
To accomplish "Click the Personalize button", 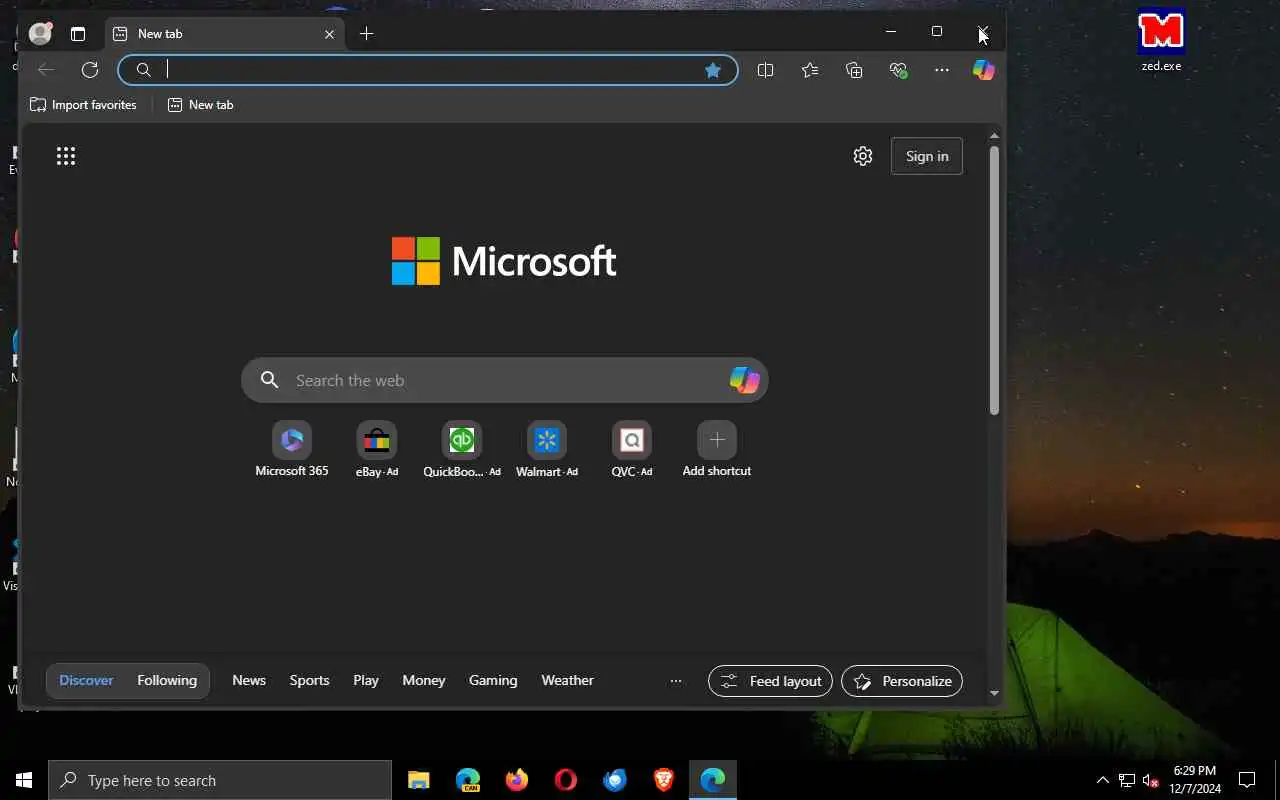I will tap(902, 681).
